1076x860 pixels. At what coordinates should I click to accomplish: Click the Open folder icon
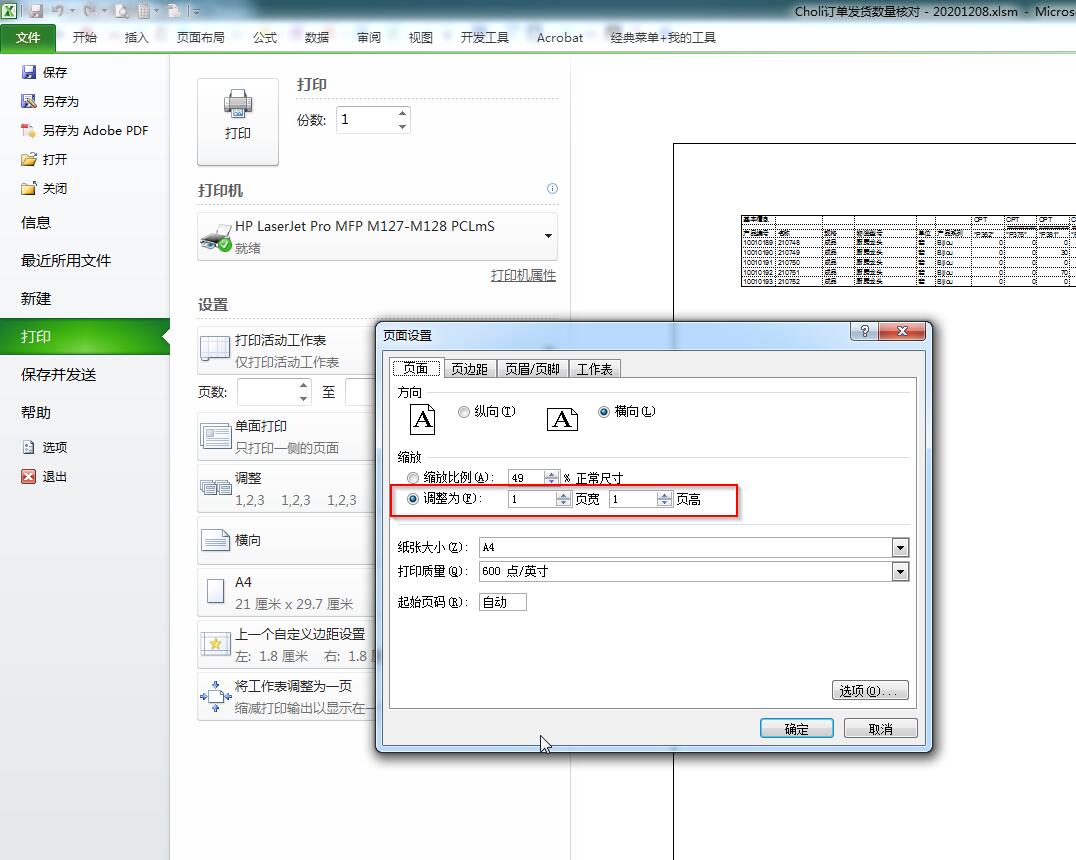click(29, 159)
